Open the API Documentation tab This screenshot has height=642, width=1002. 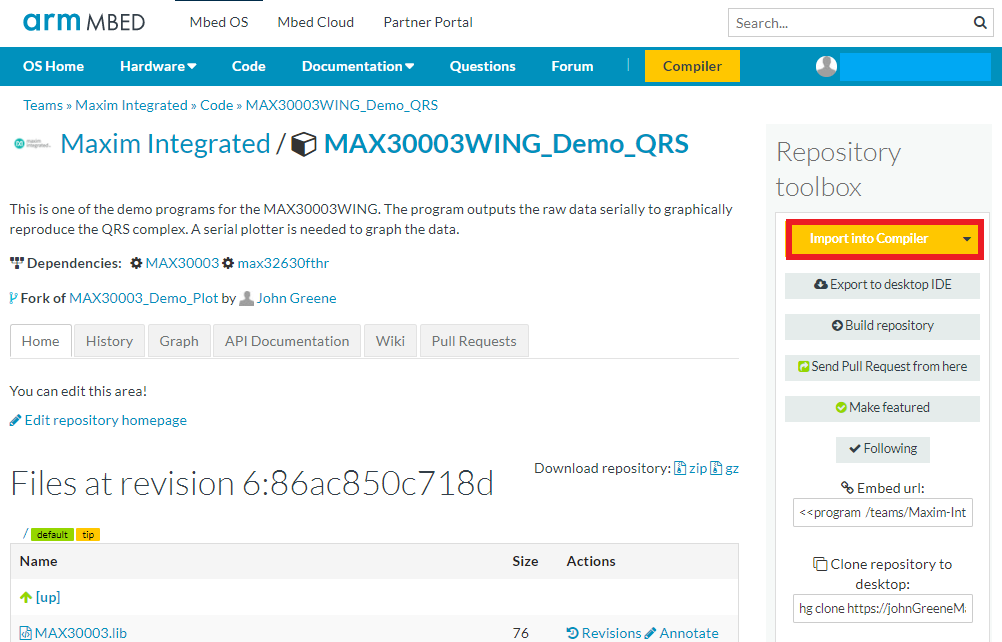coord(287,341)
